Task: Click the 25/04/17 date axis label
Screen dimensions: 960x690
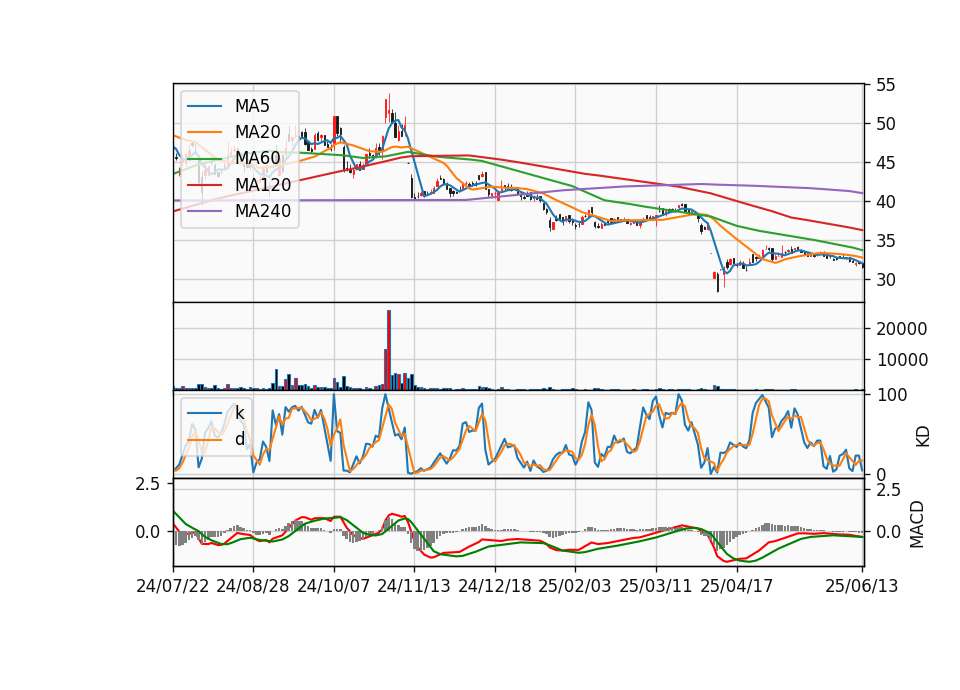Action: (737, 586)
